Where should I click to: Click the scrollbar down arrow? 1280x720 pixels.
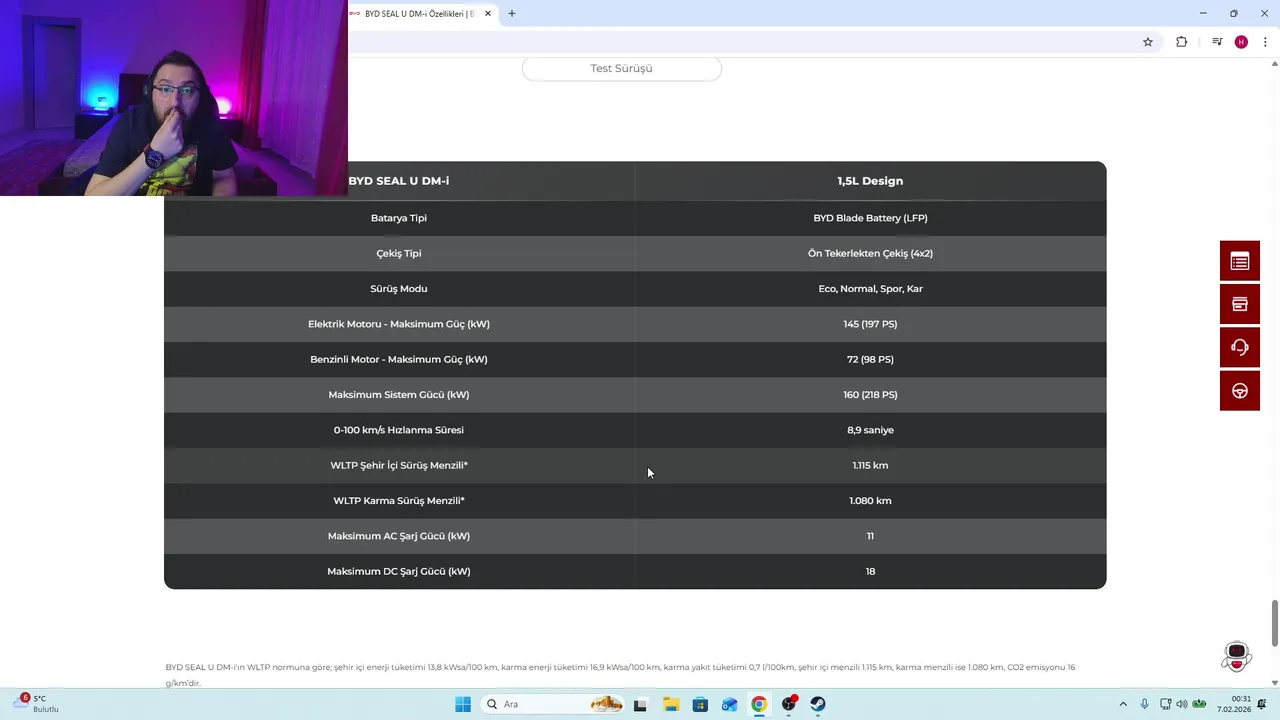coord(1274,683)
